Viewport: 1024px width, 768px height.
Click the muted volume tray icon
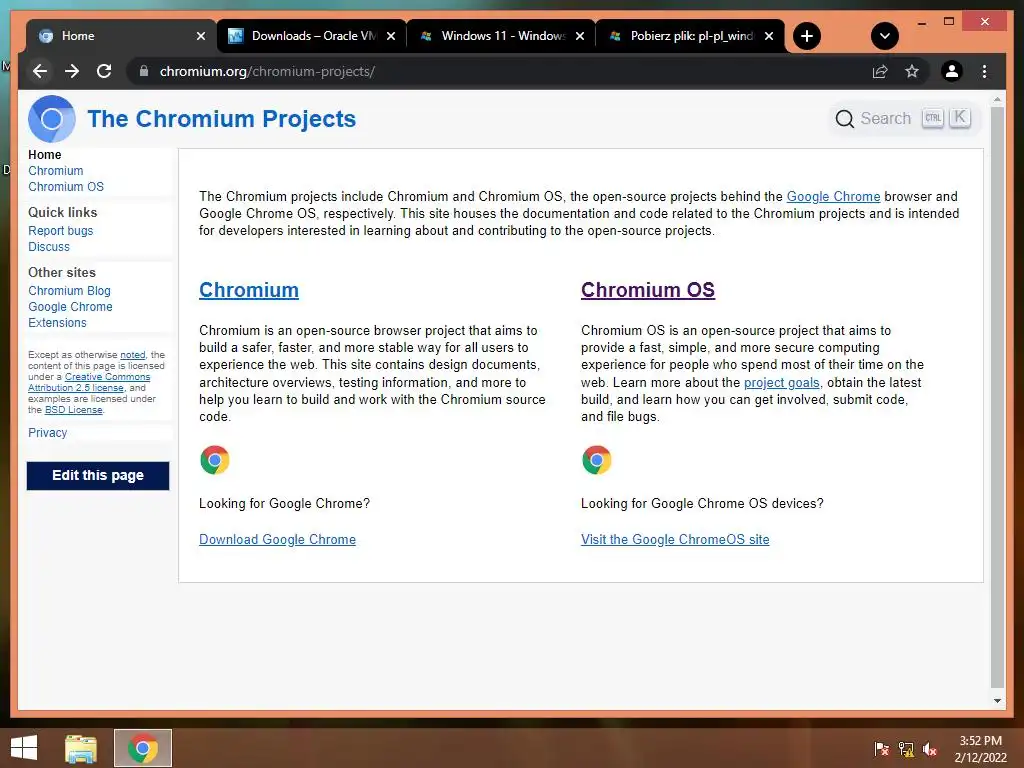(x=930, y=749)
